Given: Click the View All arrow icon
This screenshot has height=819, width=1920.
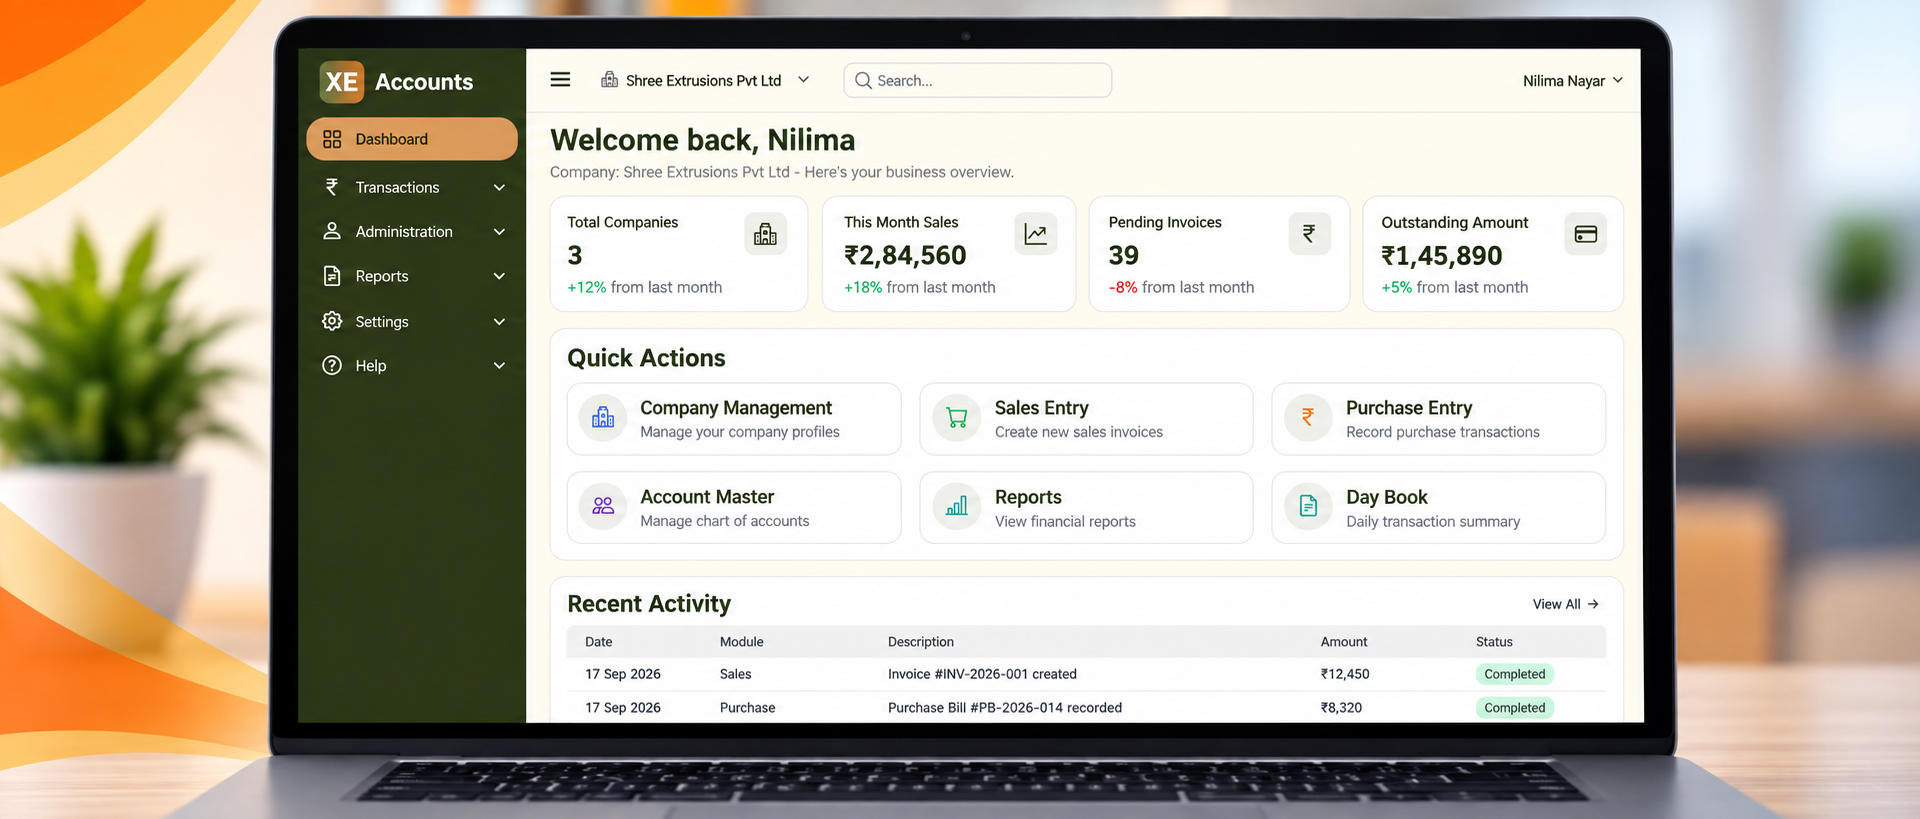Looking at the screenshot, I should 1593,604.
